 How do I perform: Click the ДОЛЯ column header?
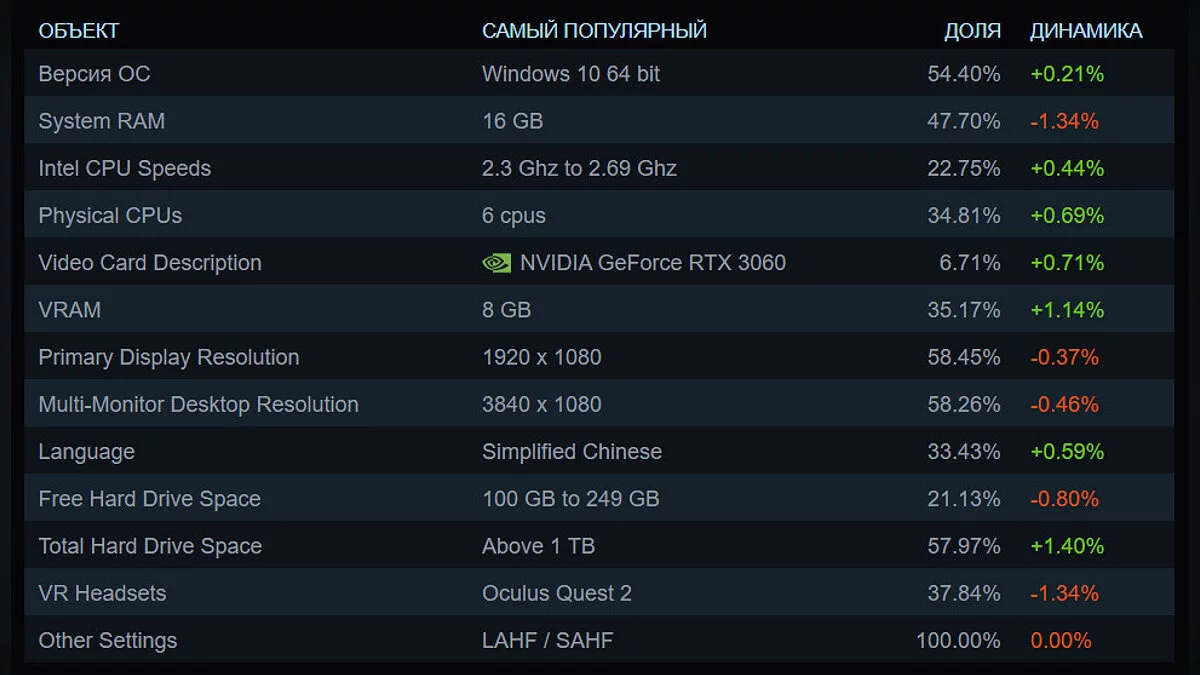tap(972, 31)
